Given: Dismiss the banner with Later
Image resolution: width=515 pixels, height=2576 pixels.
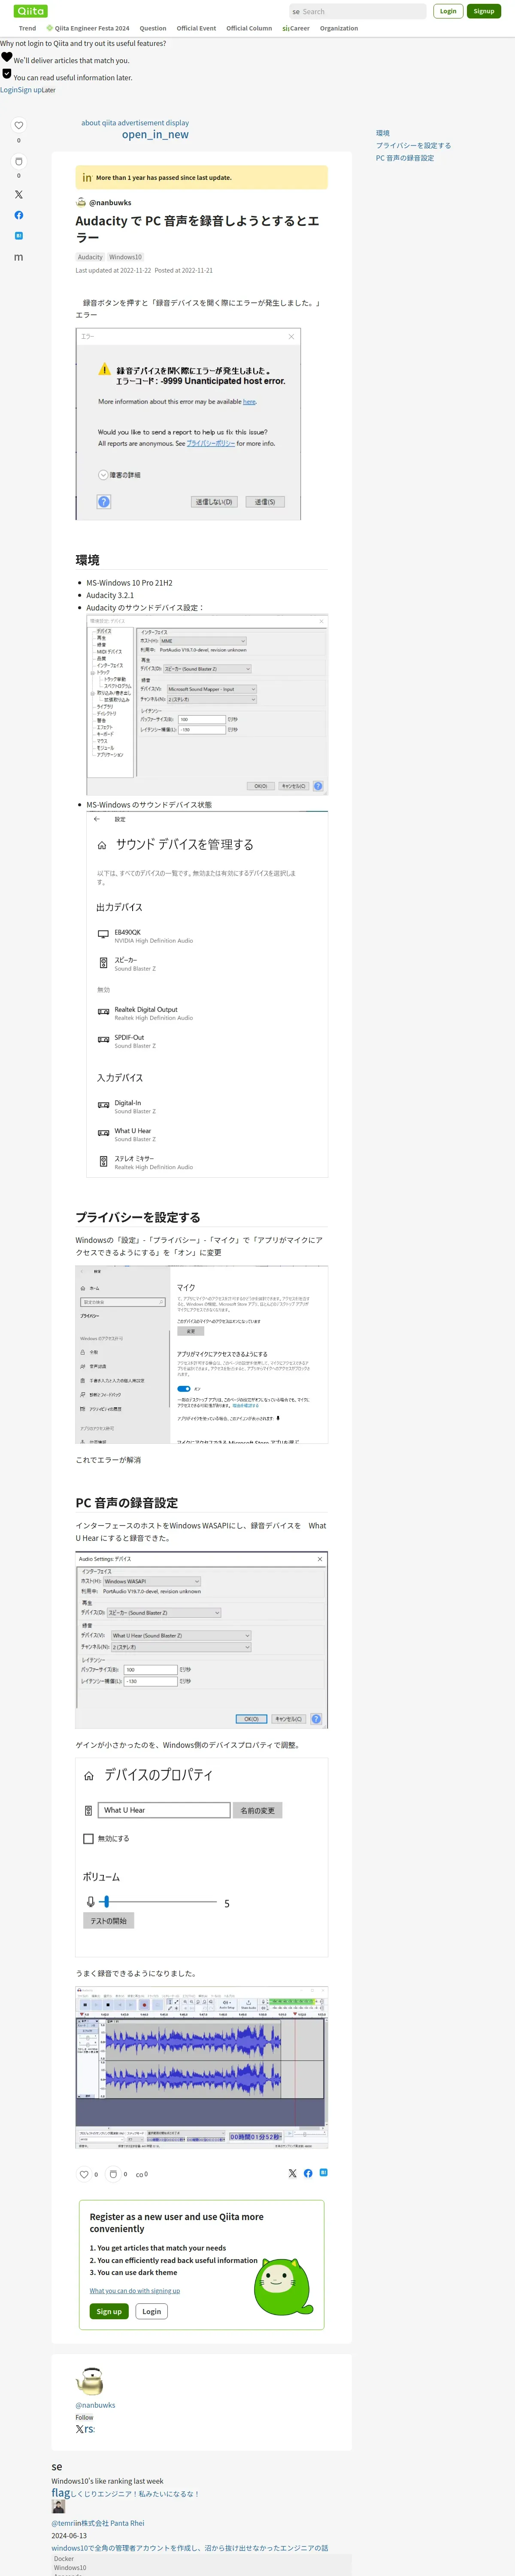Looking at the screenshot, I should (x=49, y=90).
